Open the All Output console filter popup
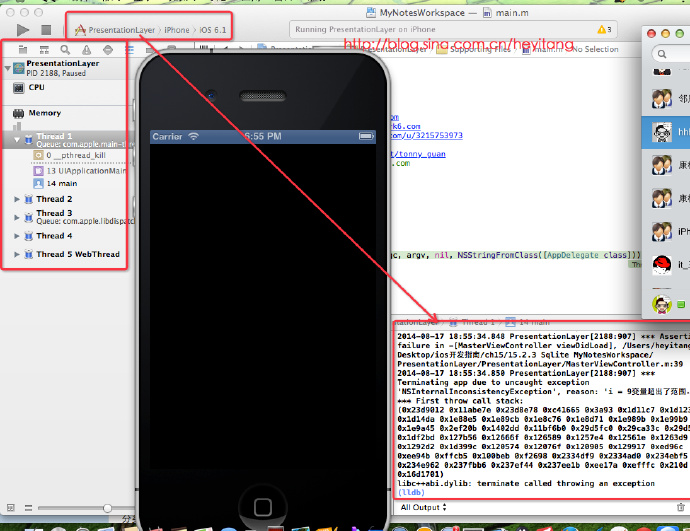Screen dimensions: 690x531 click(423, 507)
